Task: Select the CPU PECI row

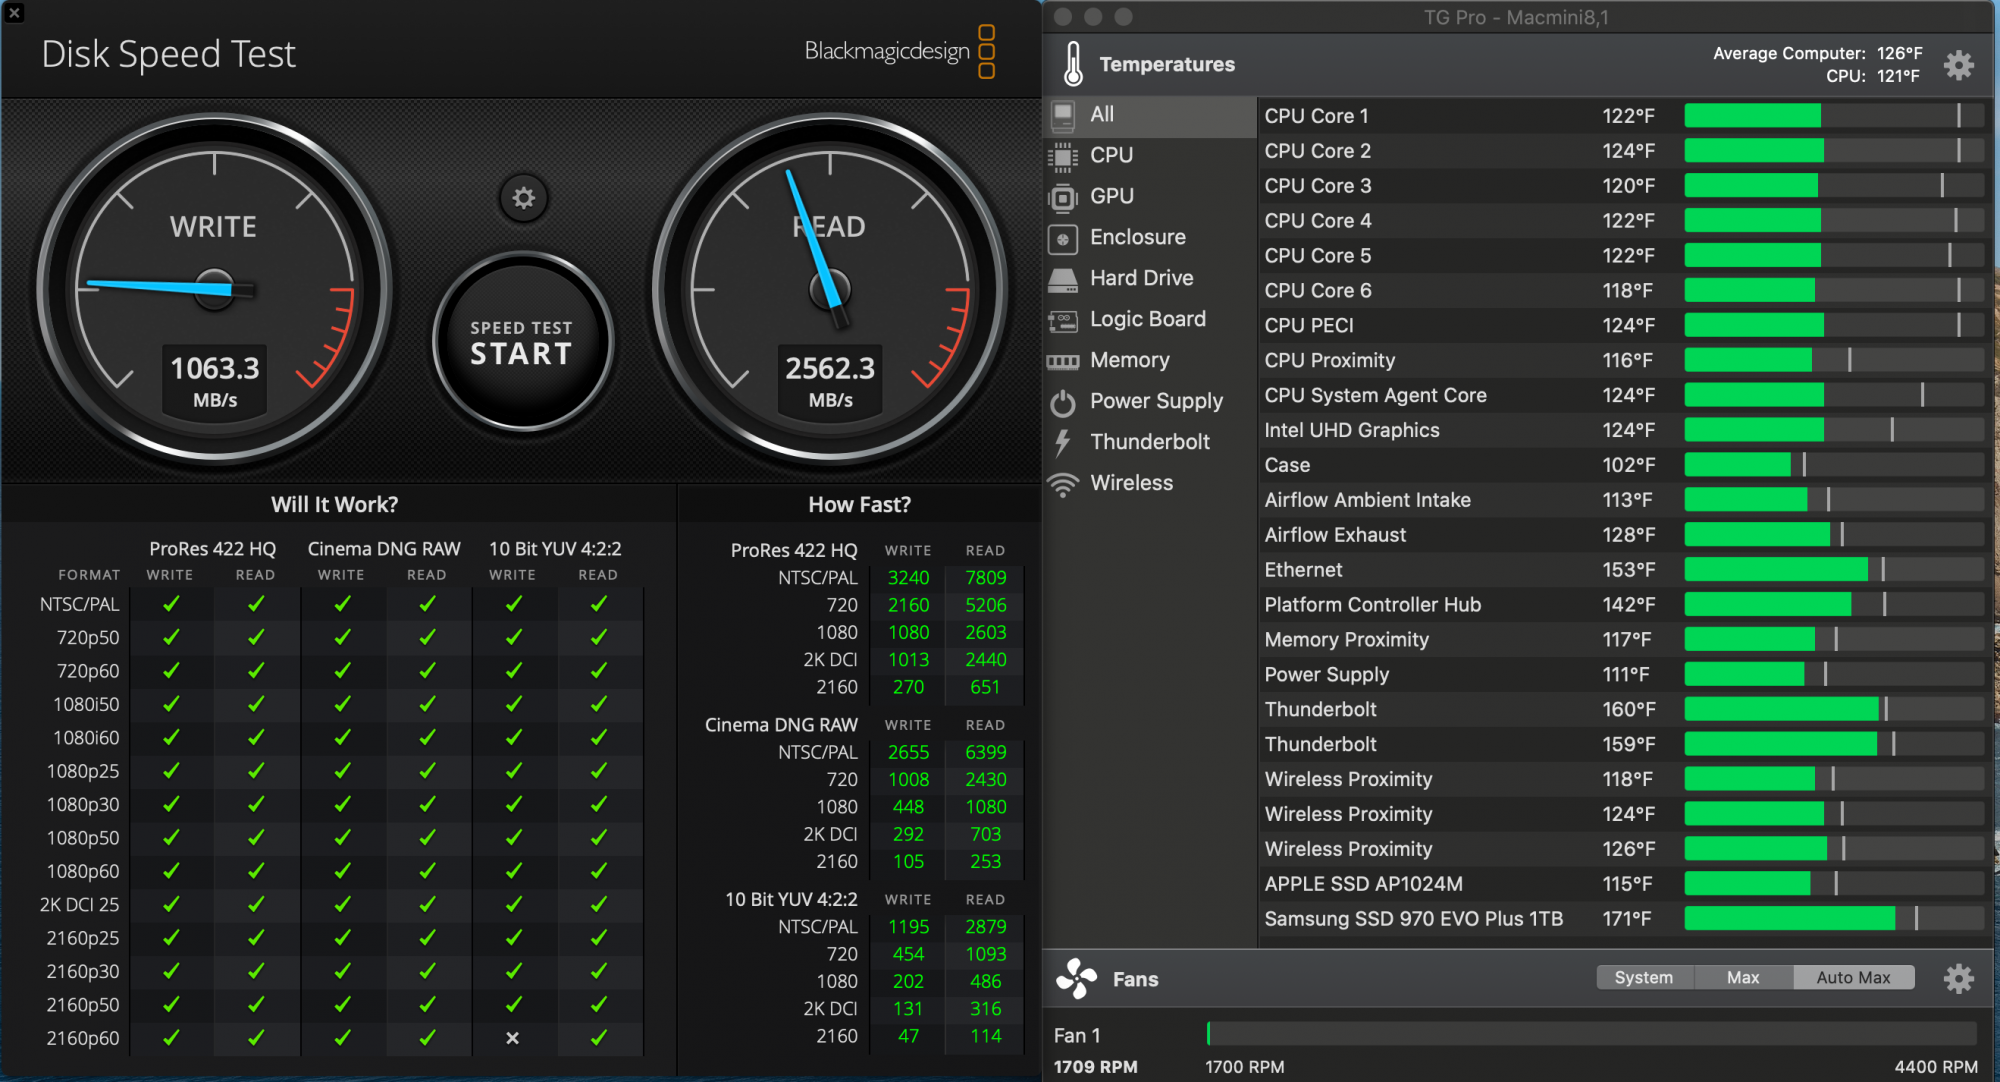Action: pos(1623,326)
